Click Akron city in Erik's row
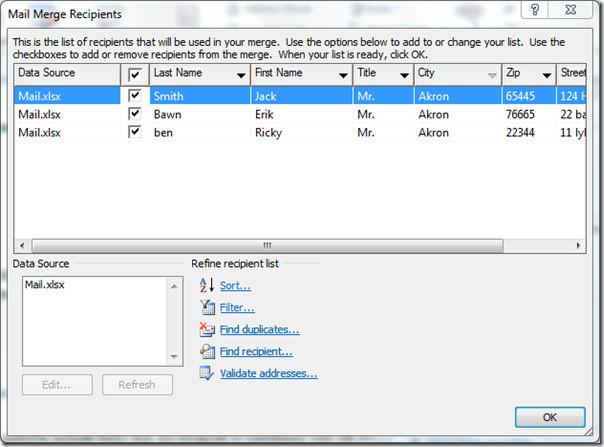The image size is (604, 447). (434, 114)
